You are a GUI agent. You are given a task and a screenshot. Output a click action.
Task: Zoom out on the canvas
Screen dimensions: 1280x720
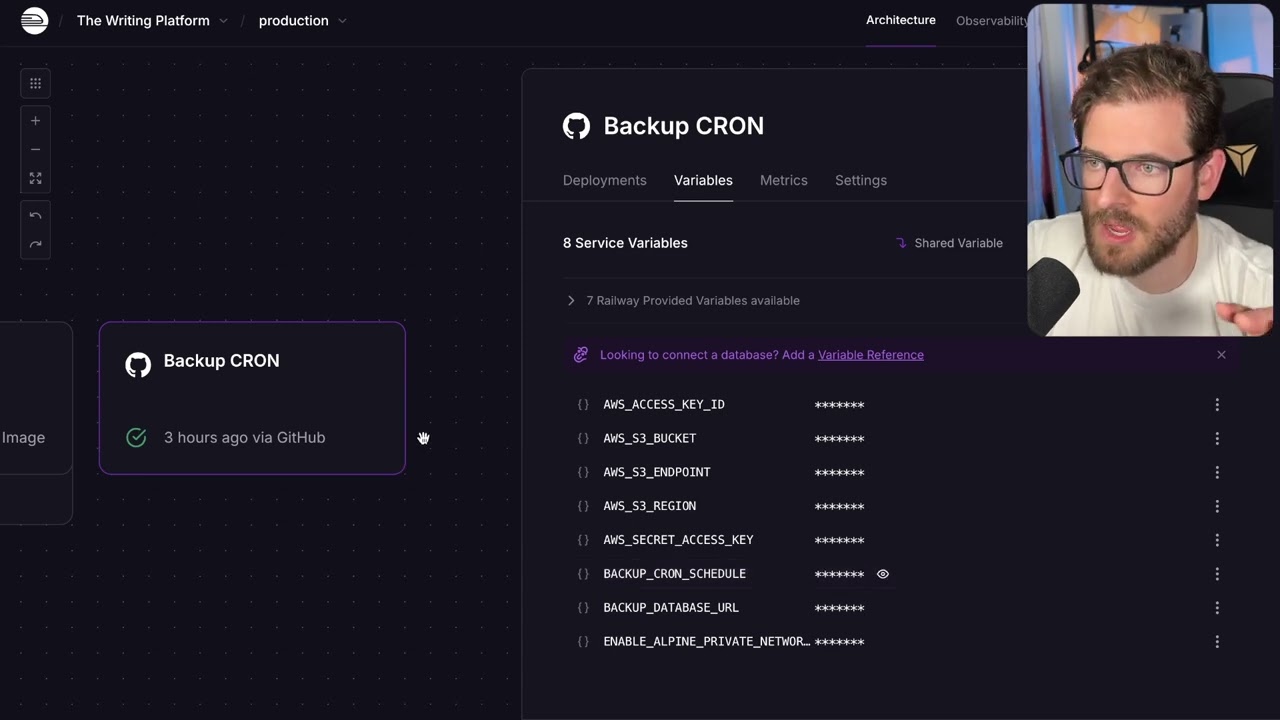(x=35, y=149)
